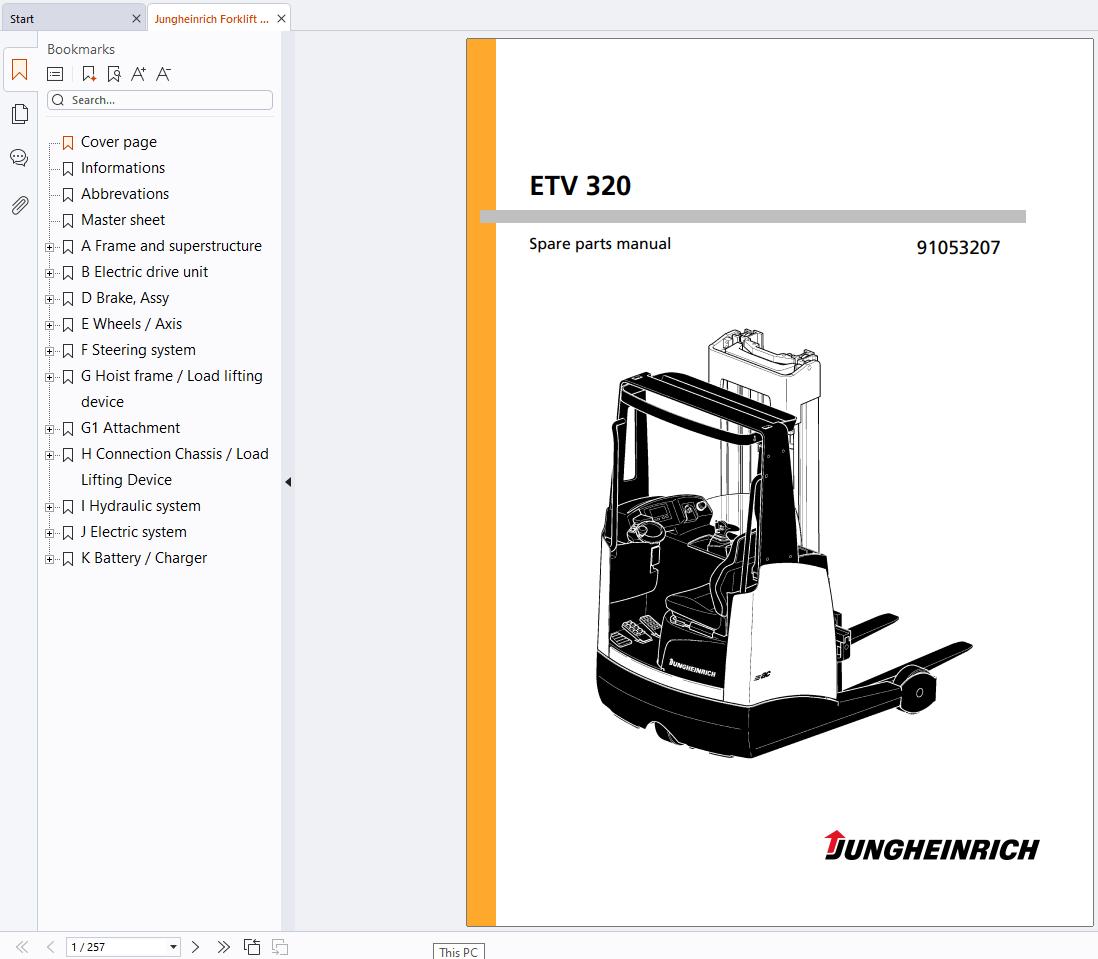Screen dimensions: 1098x959
Task: Select I Hydraulic system bookmark text
Action: click(141, 505)
